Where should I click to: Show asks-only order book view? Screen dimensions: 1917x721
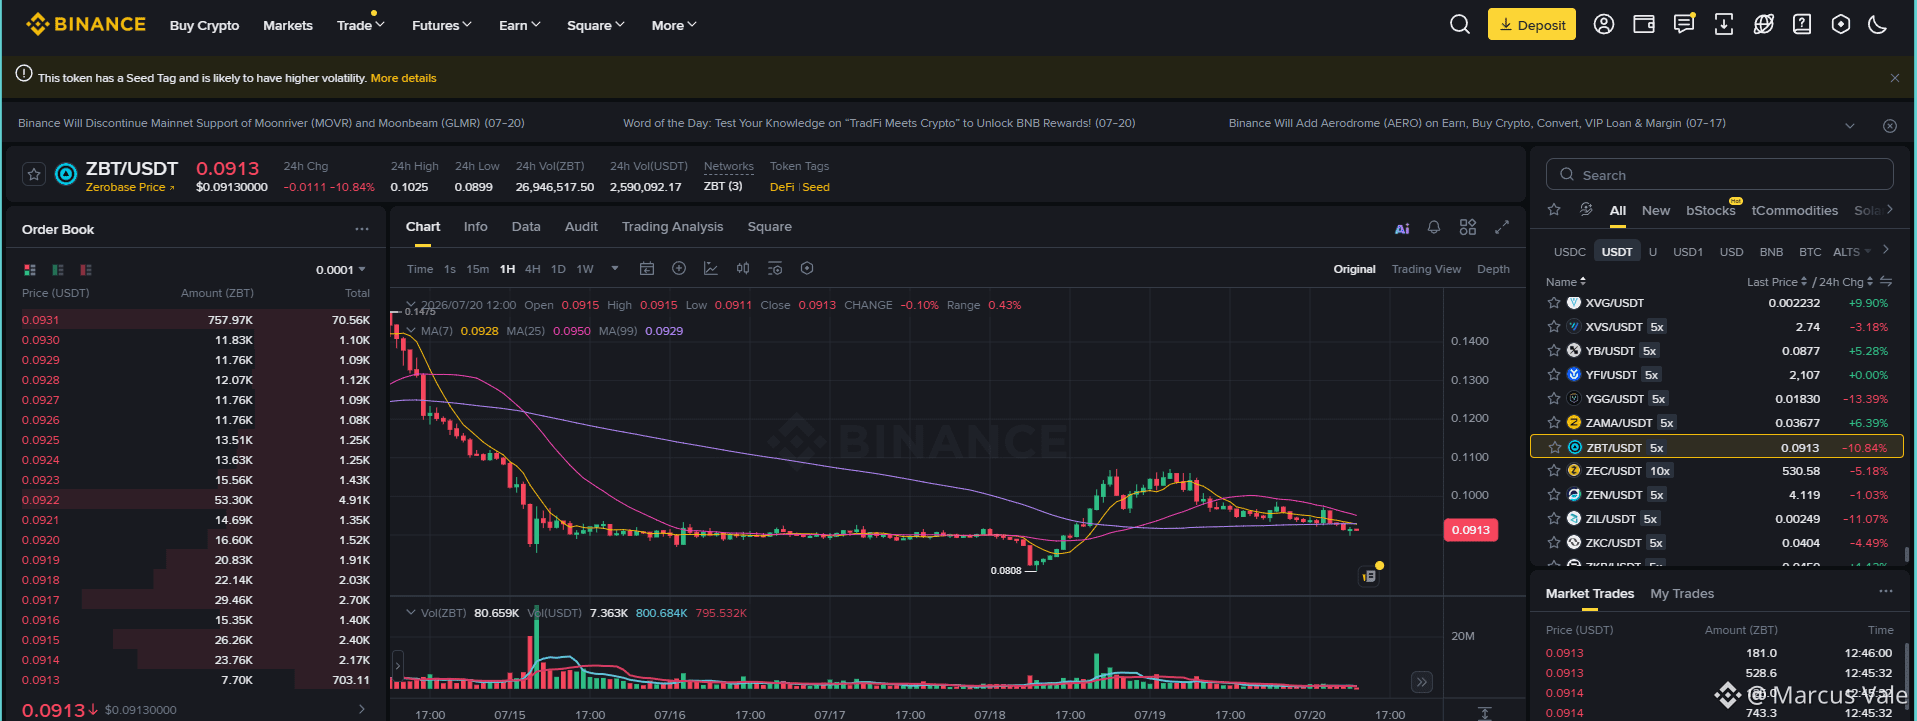tap(86, 270)
